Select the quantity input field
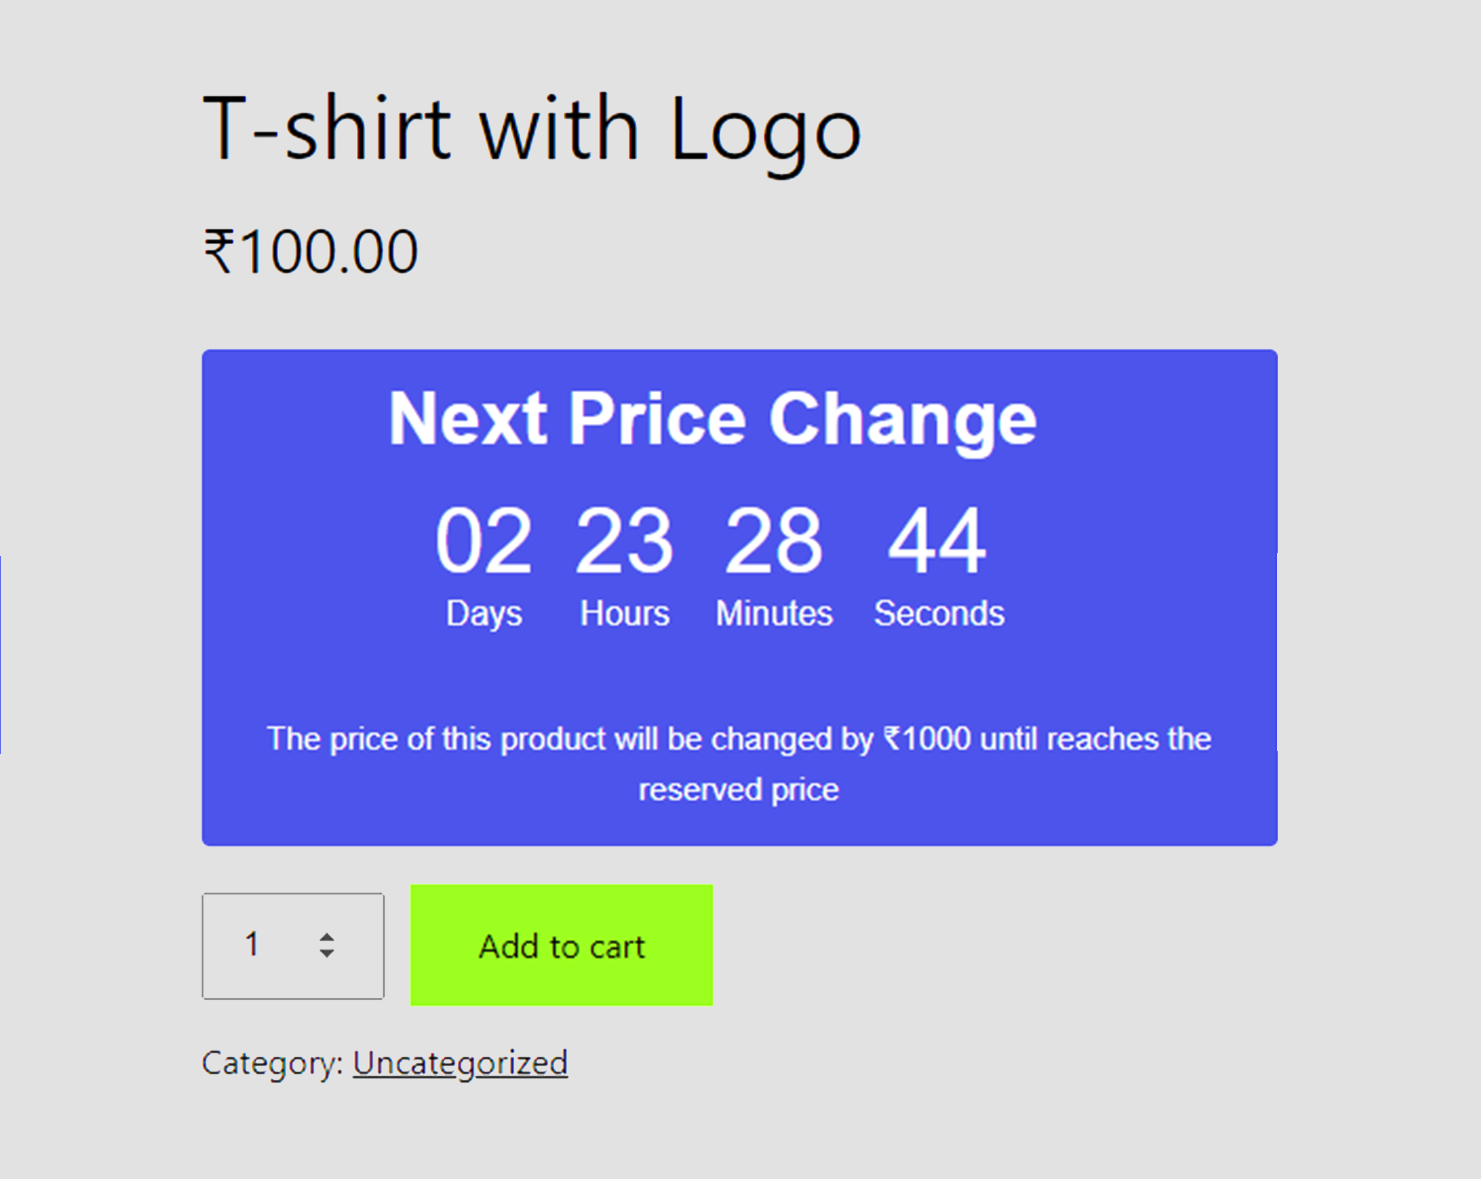The image size is (1481, 1179). tap(262, 946)
